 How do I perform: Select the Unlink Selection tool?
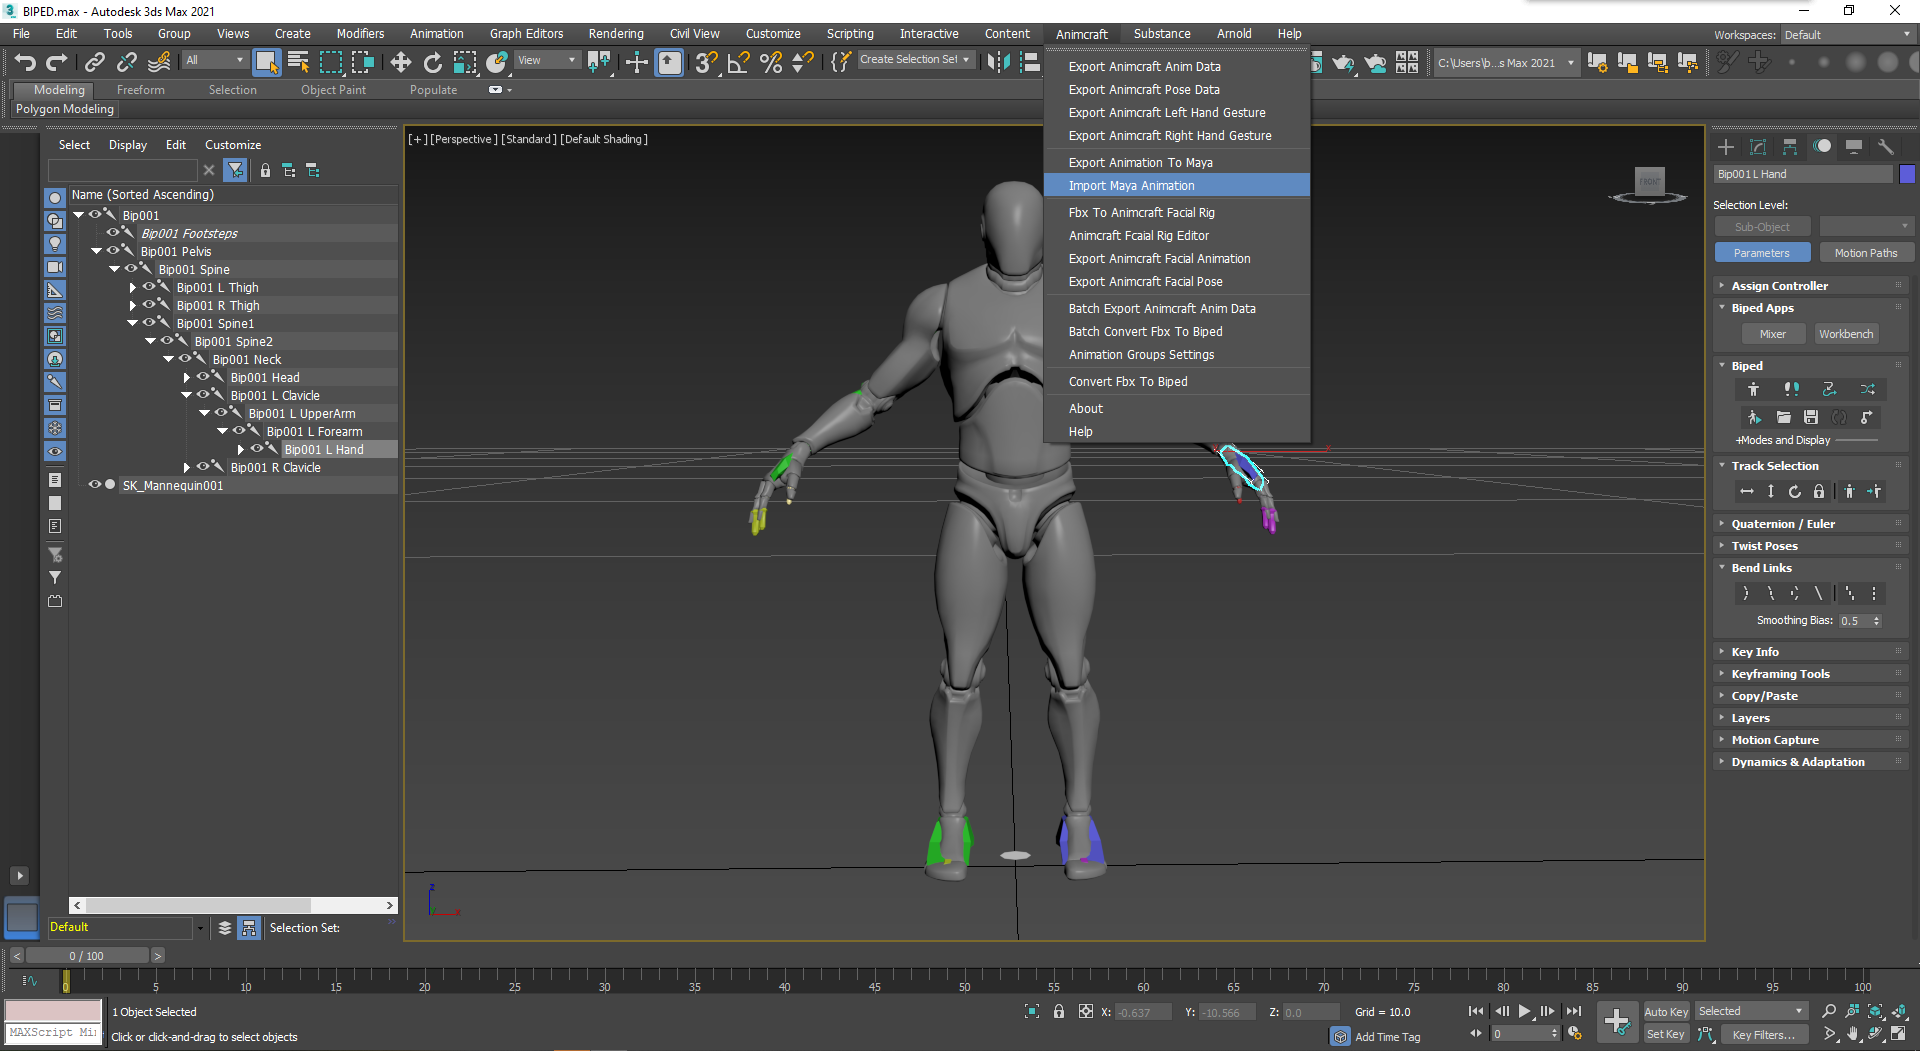tap(126, 62)
